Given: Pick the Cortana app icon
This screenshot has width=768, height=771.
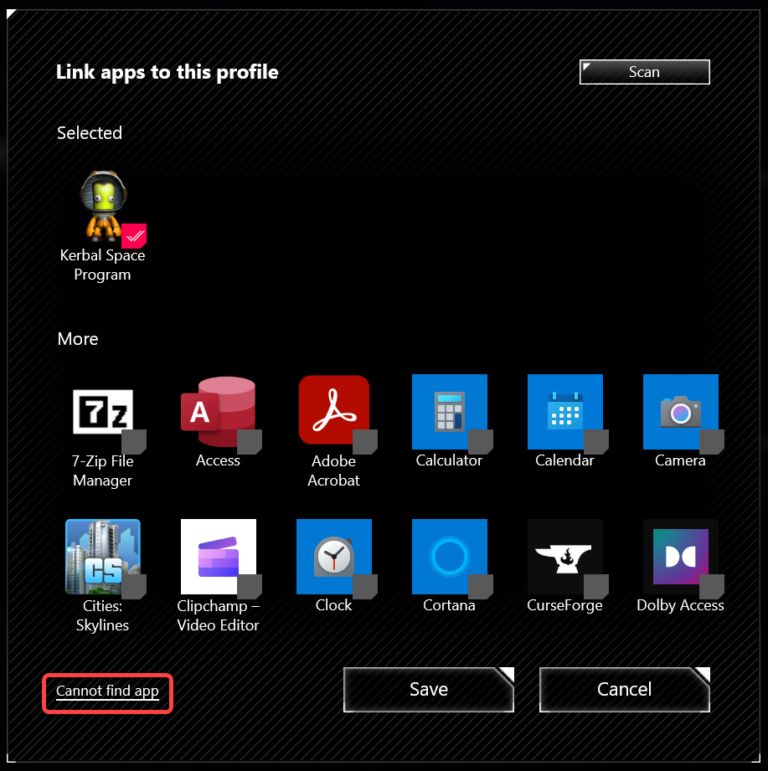Looking at the screenshot, I should coord(449,556).
